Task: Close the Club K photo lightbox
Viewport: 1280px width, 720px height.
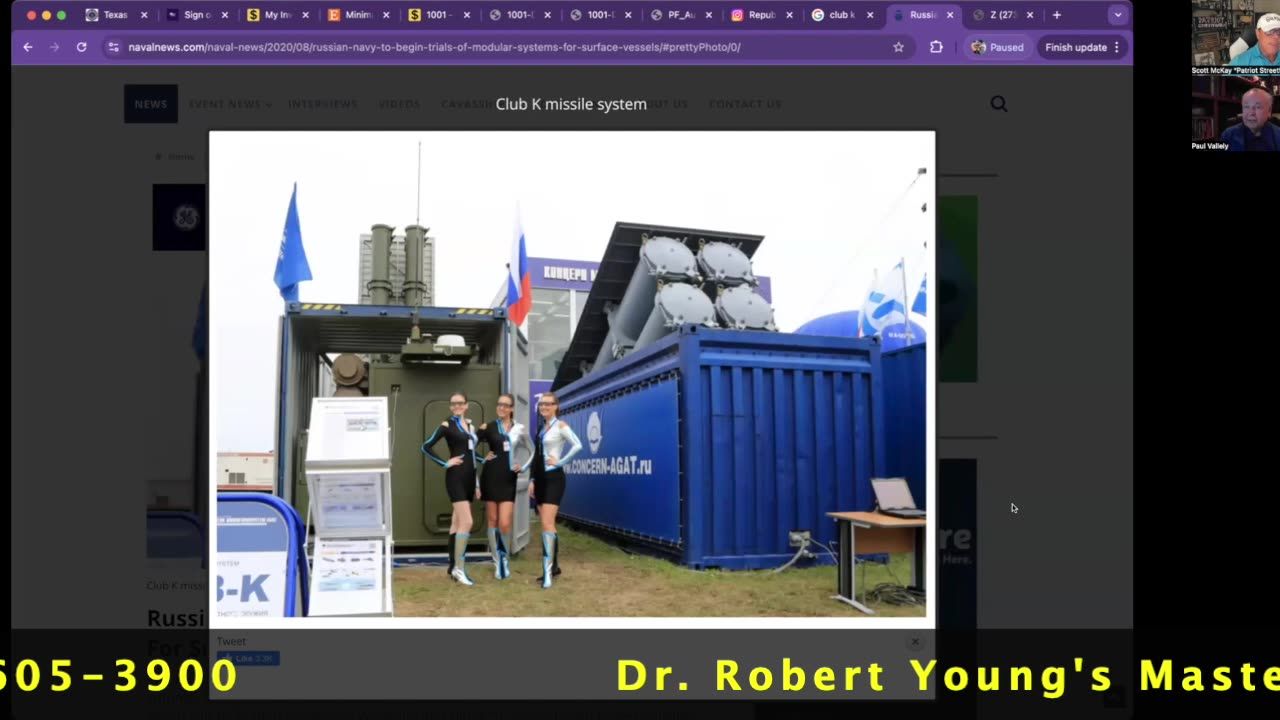Action: tap(914, 642)
